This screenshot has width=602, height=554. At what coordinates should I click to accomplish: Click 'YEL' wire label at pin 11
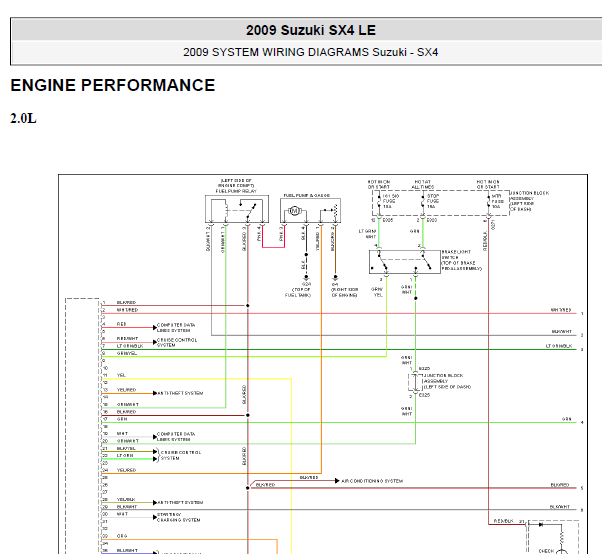coord(121,375)
